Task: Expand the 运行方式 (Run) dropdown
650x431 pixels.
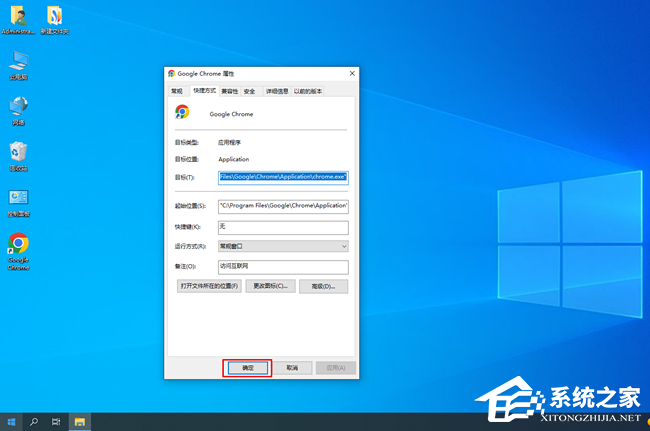Action: (x=283, y=246)
